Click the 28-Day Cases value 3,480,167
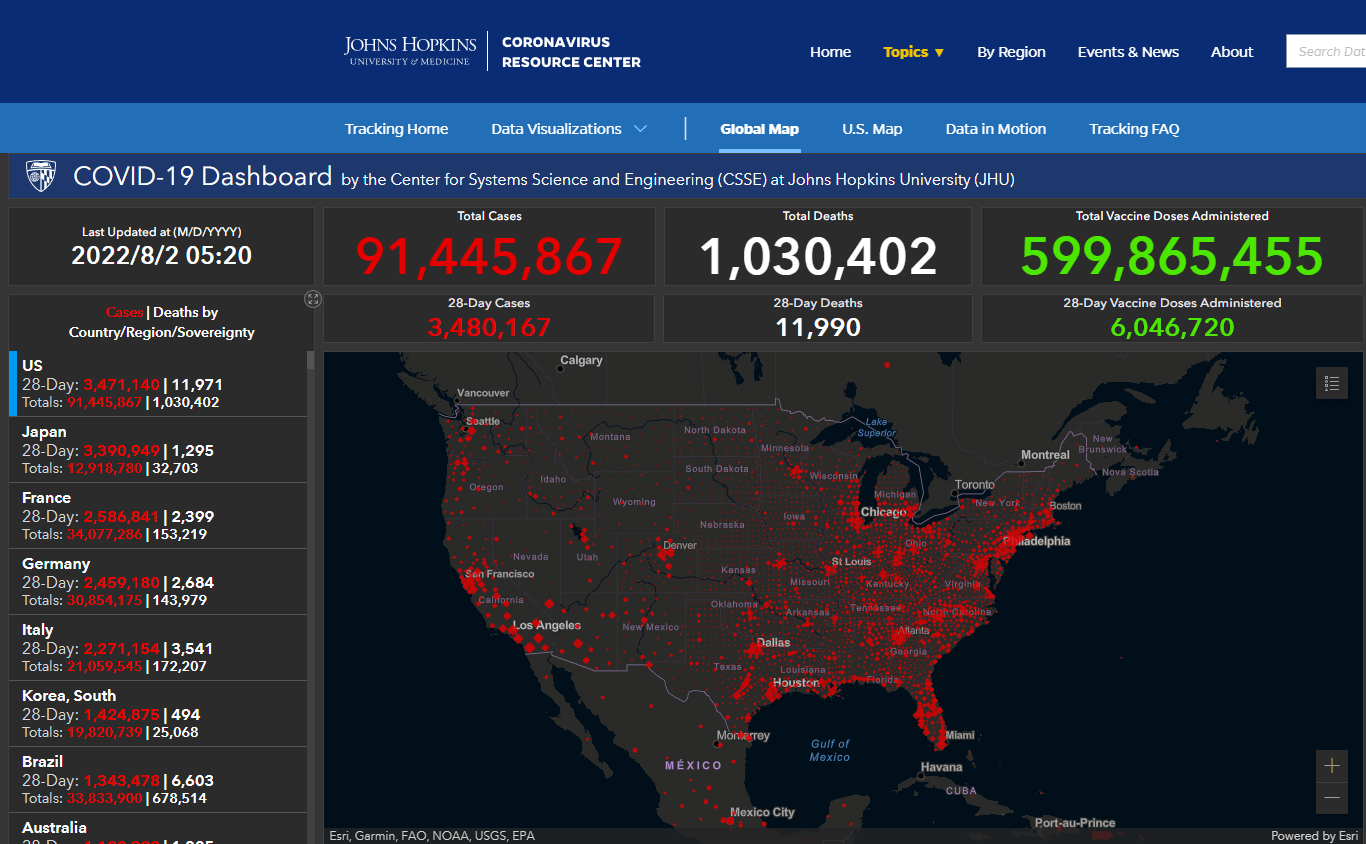 (489, 326)
